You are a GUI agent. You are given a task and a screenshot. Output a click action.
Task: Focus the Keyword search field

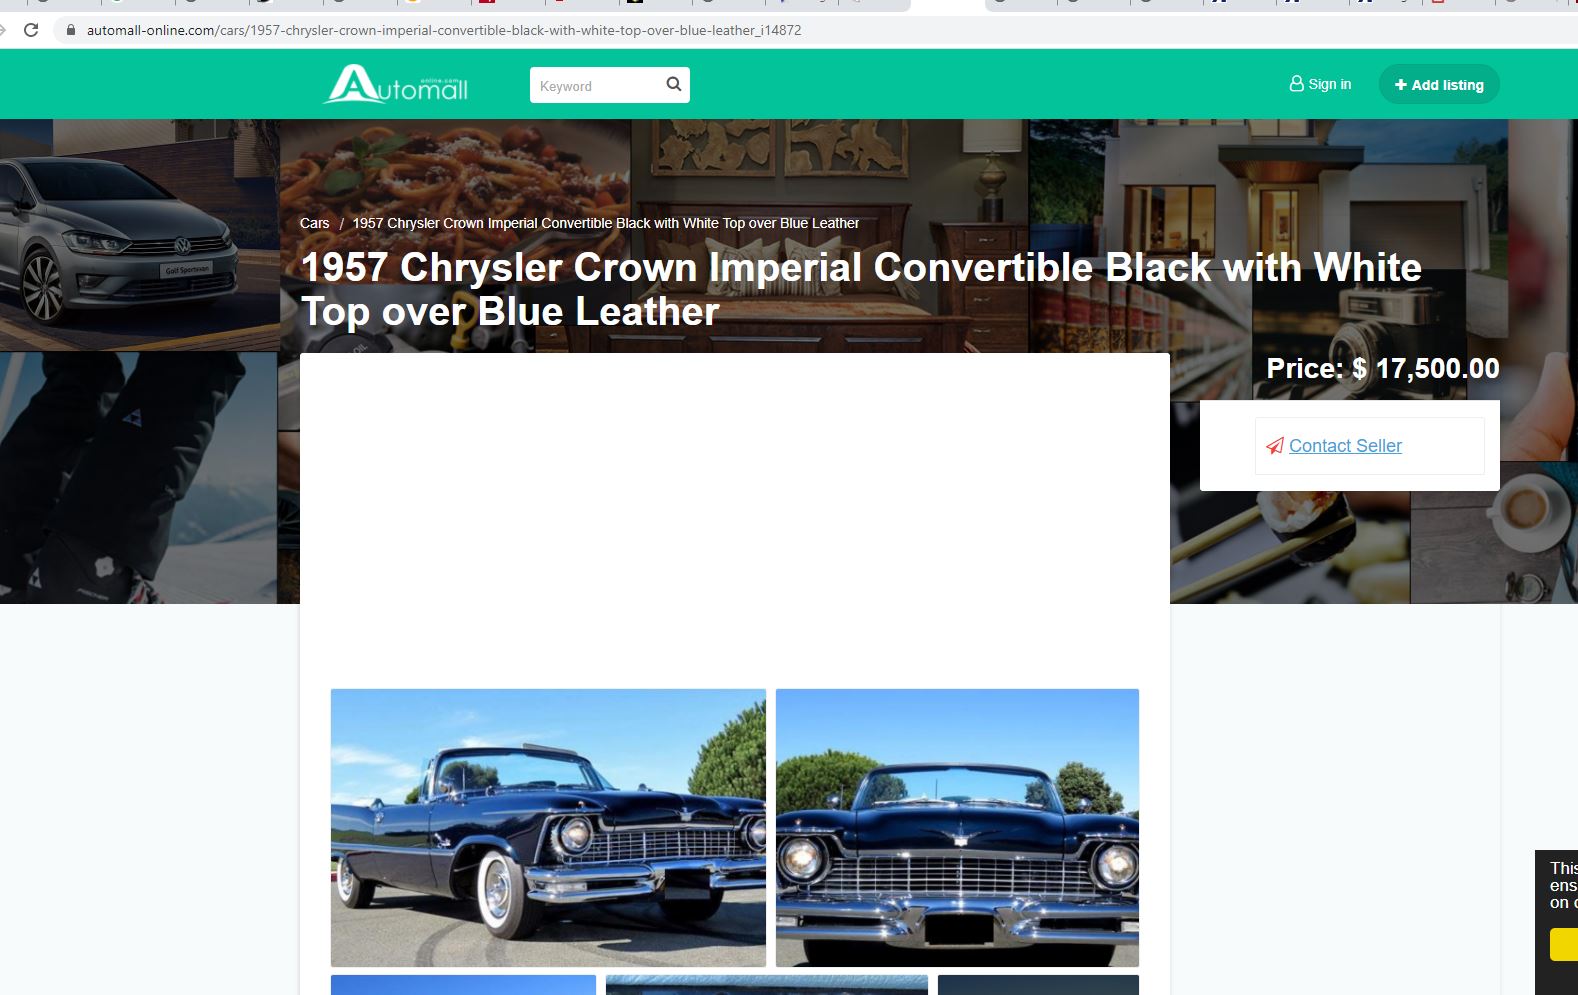[598, 85]
